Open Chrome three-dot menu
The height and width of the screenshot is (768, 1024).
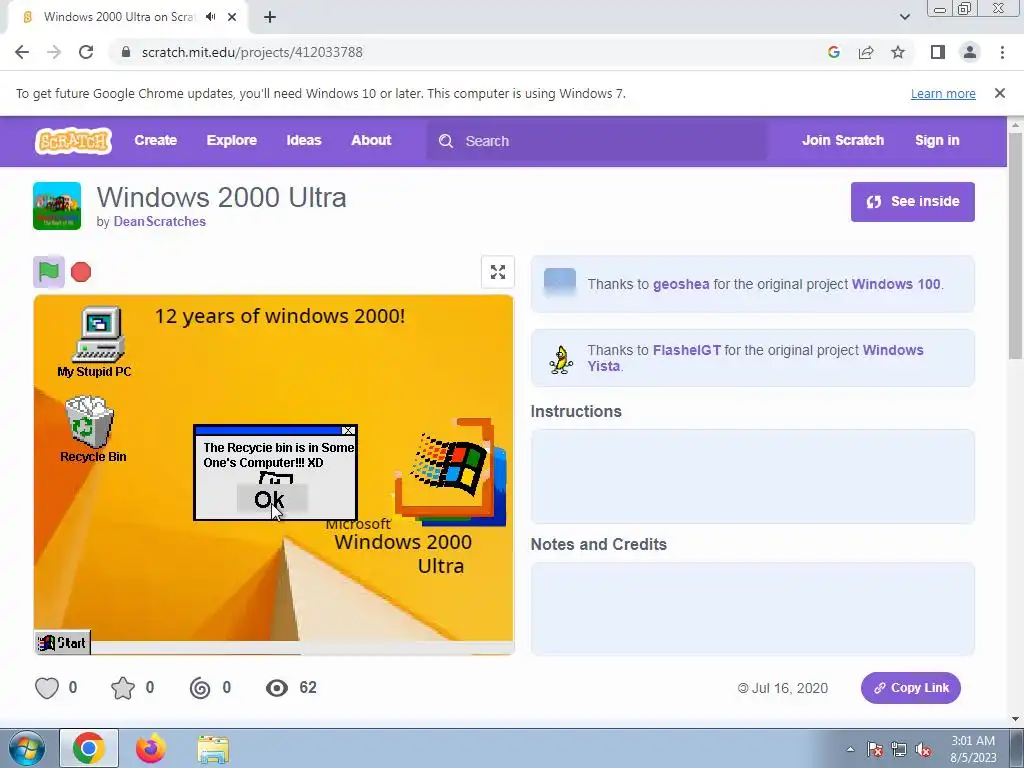click(x=1002, y=52)
